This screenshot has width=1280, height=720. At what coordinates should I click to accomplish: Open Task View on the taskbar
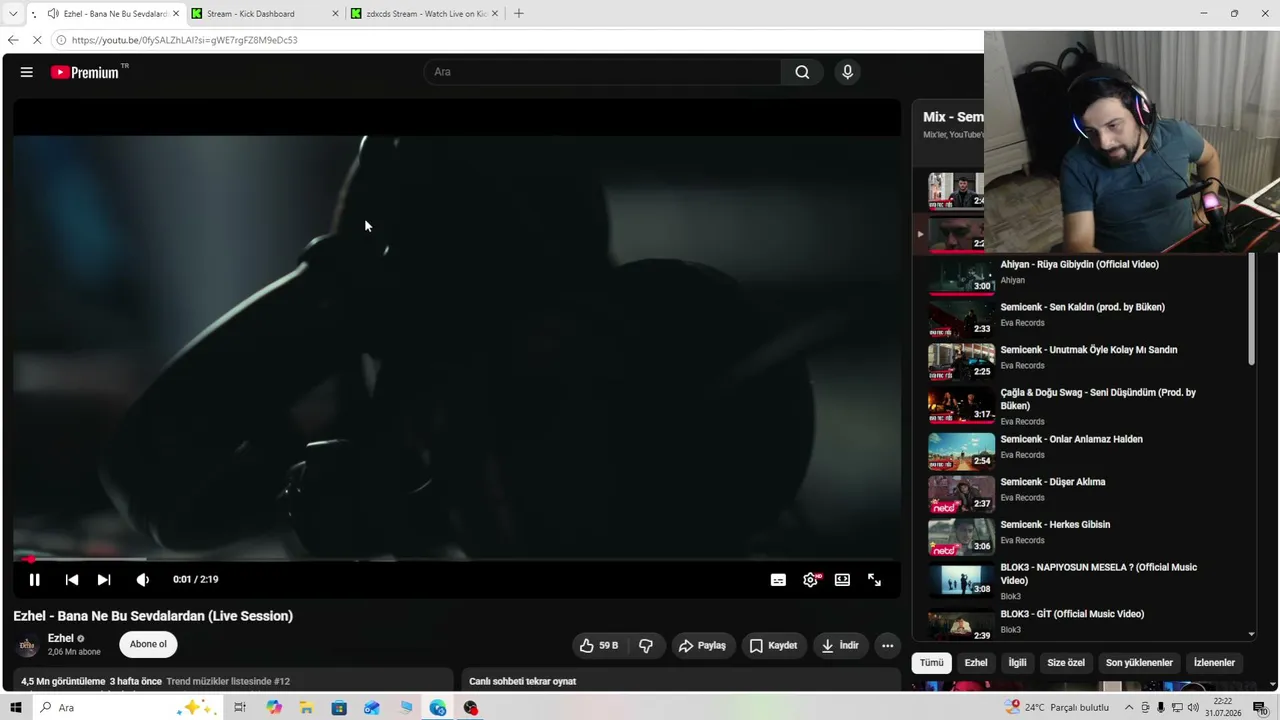coord(240,708)
